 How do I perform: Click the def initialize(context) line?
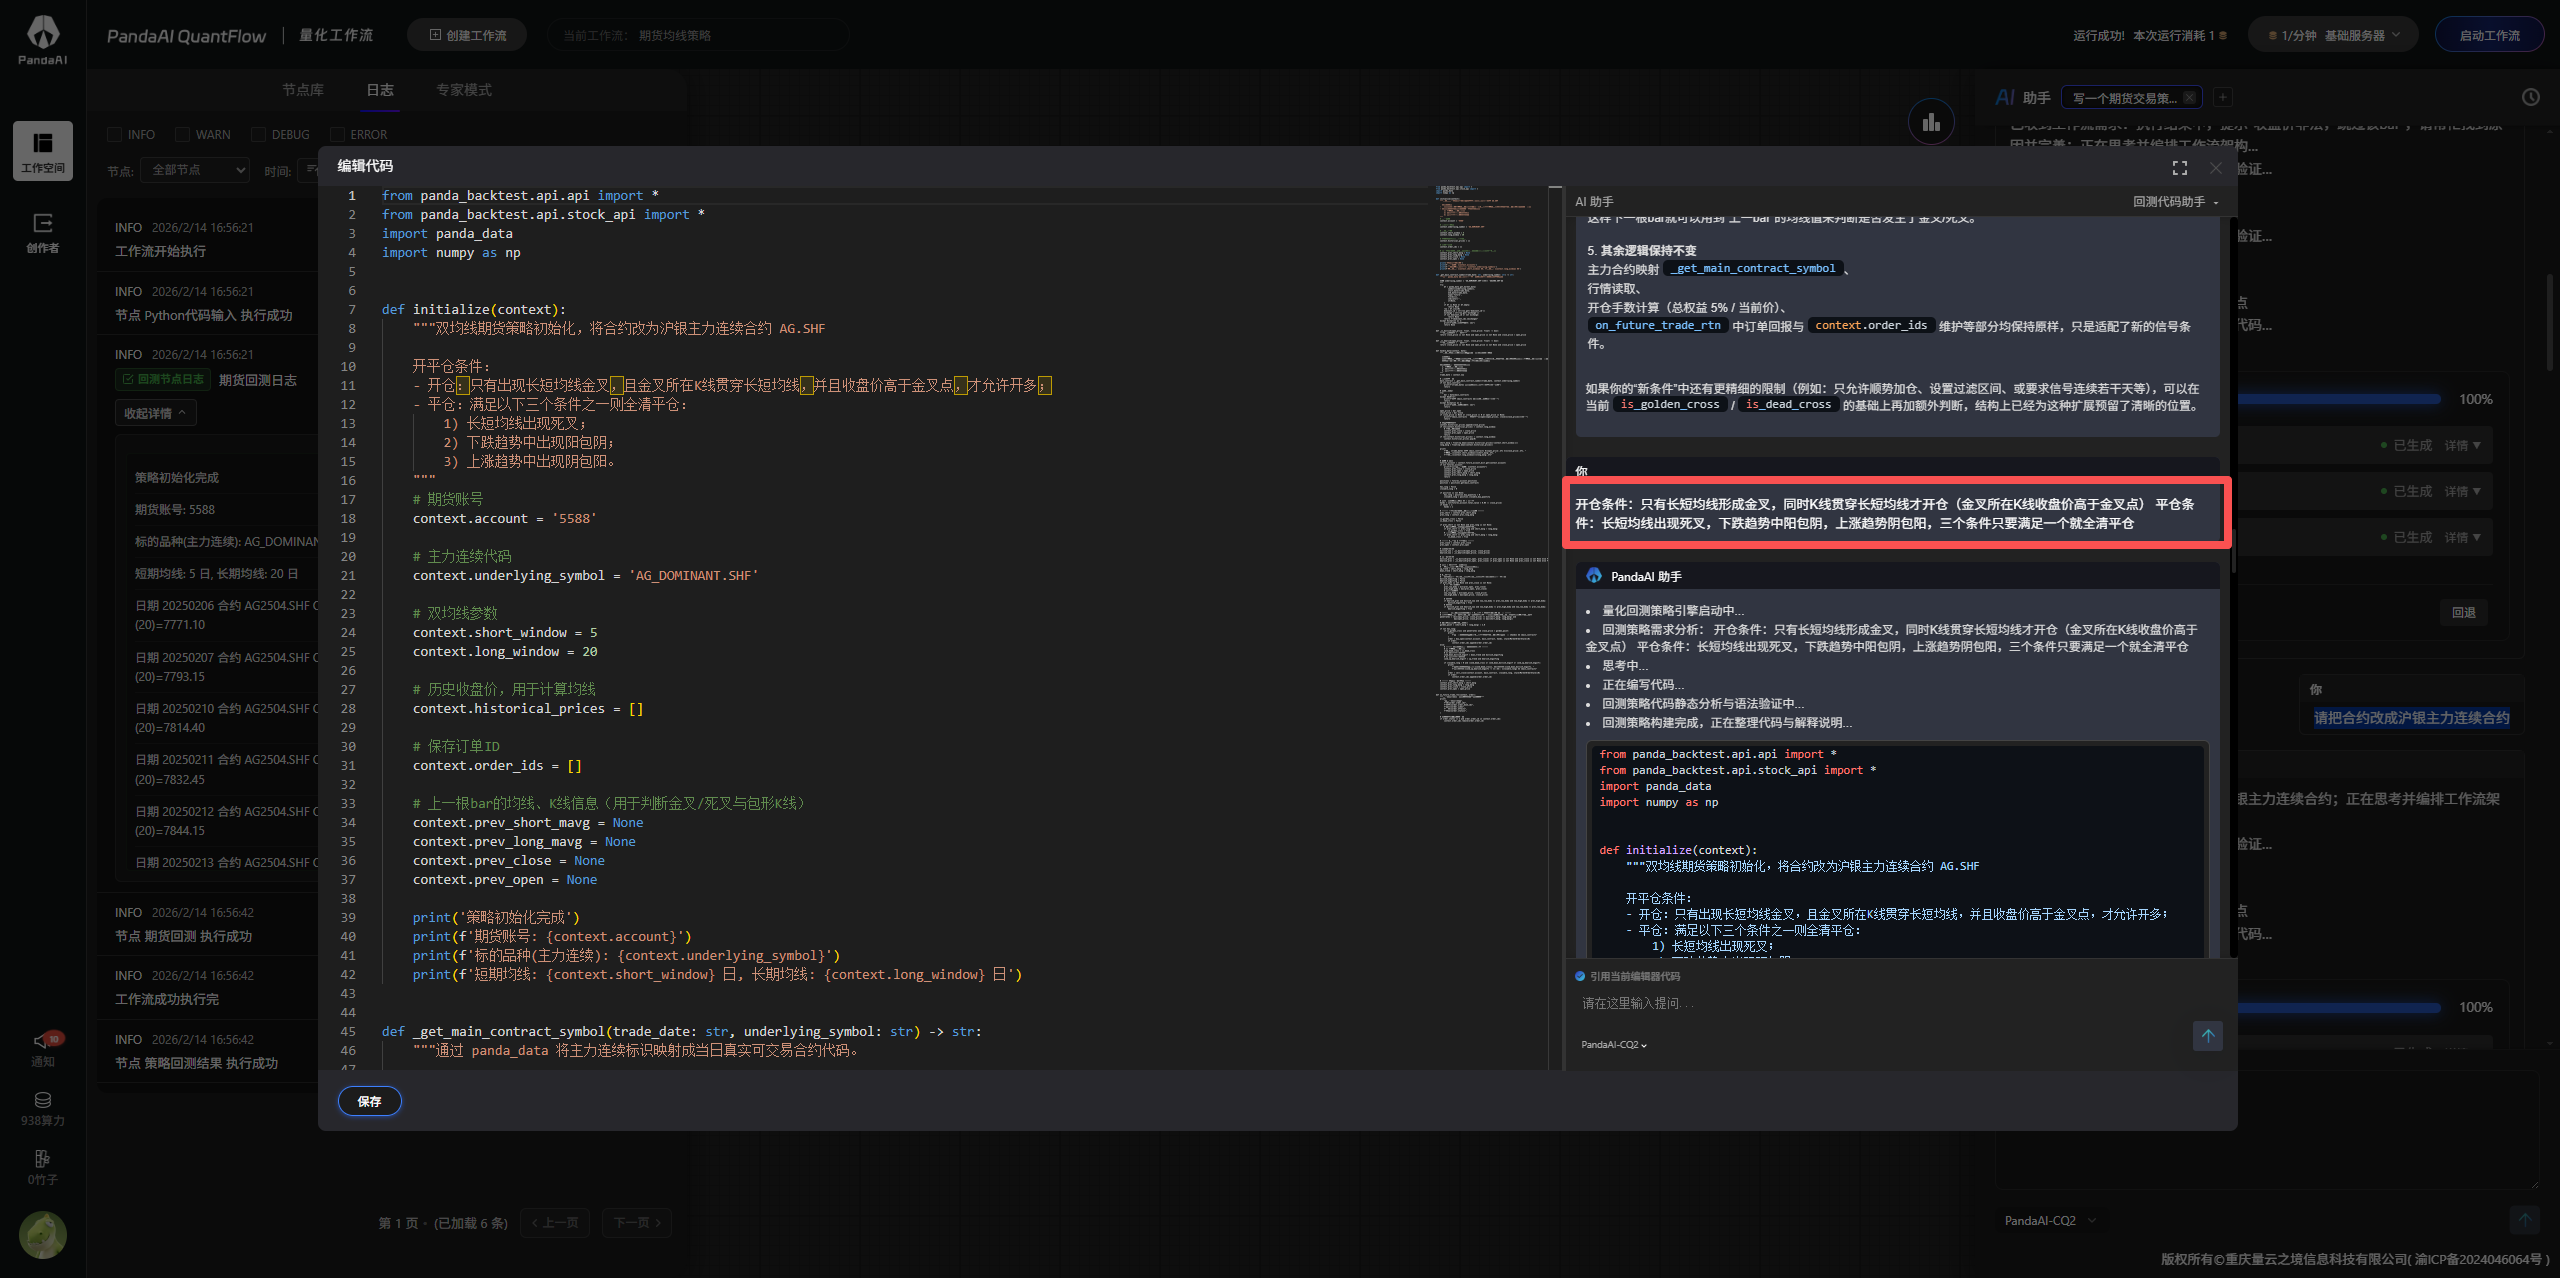474,310
